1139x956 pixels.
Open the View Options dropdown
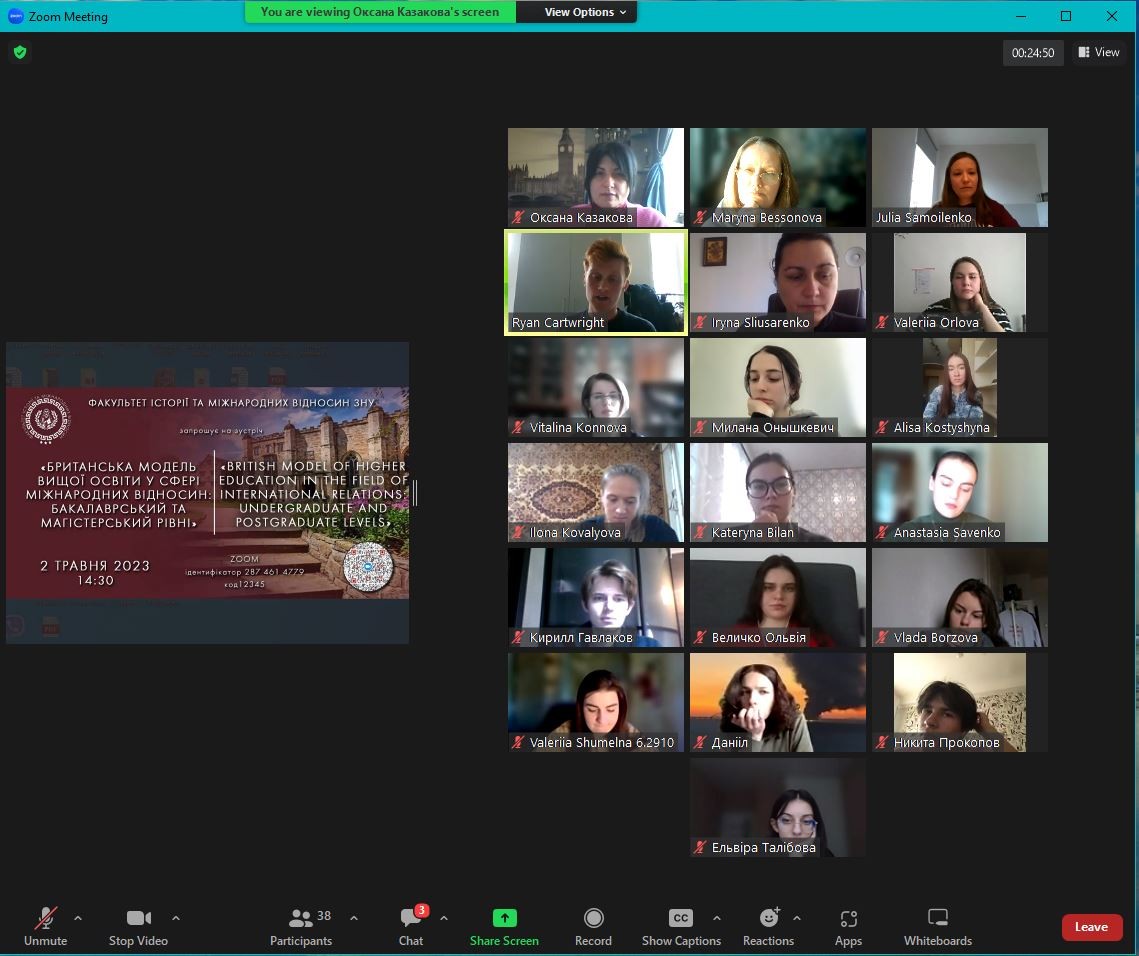point(585,12)
